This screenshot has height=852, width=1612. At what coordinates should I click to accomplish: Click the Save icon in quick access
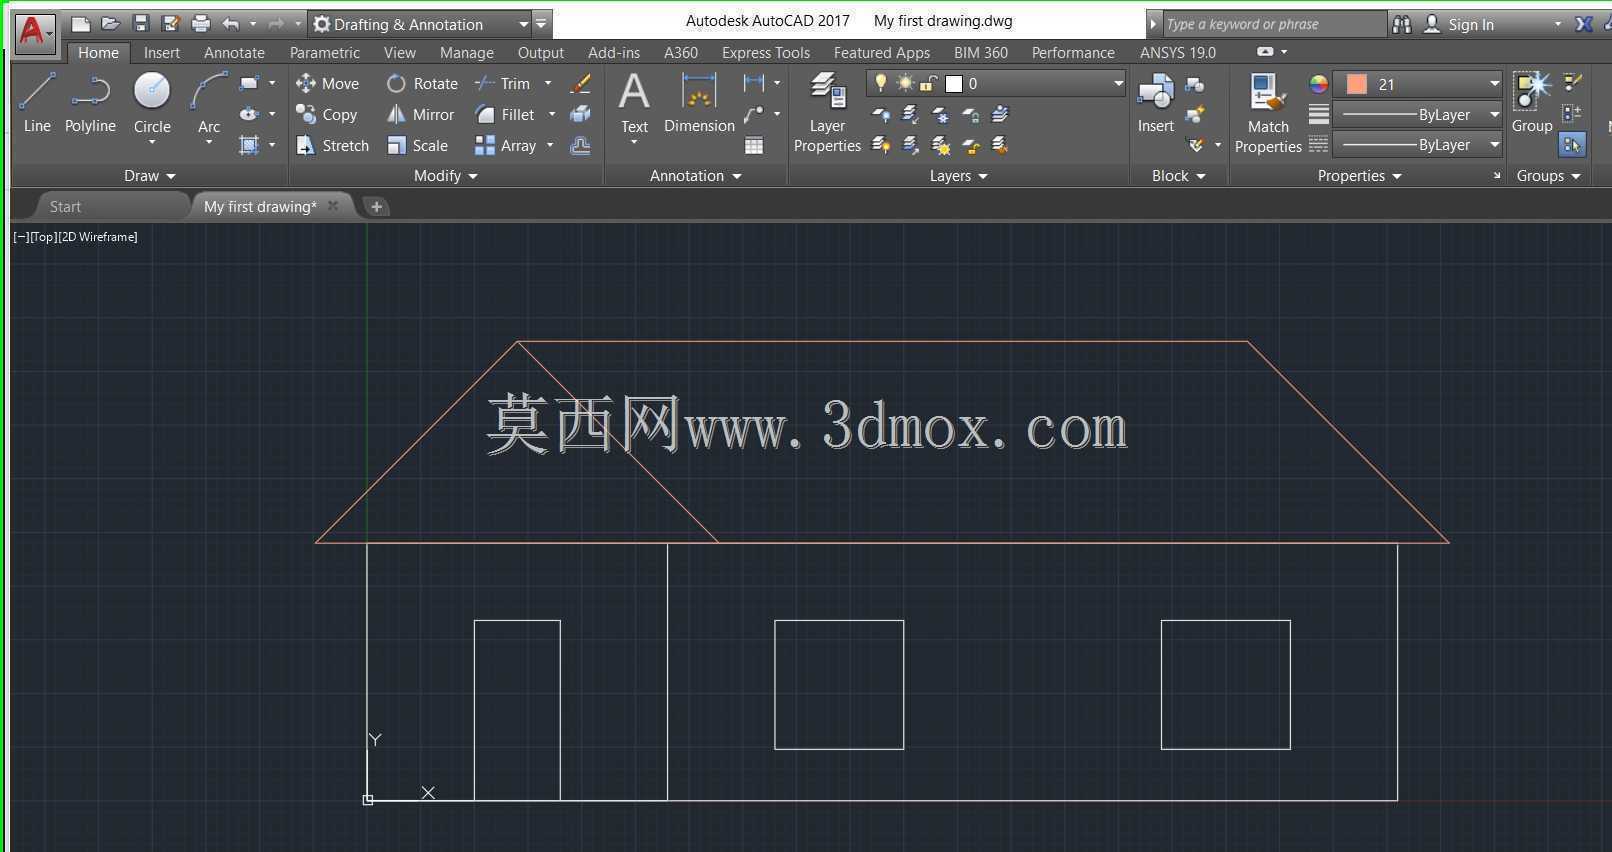(x=140, y=24)
